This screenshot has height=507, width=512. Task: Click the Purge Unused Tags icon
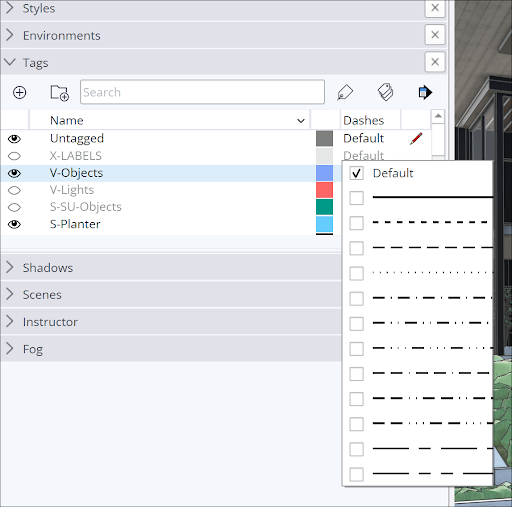(385, 92)
